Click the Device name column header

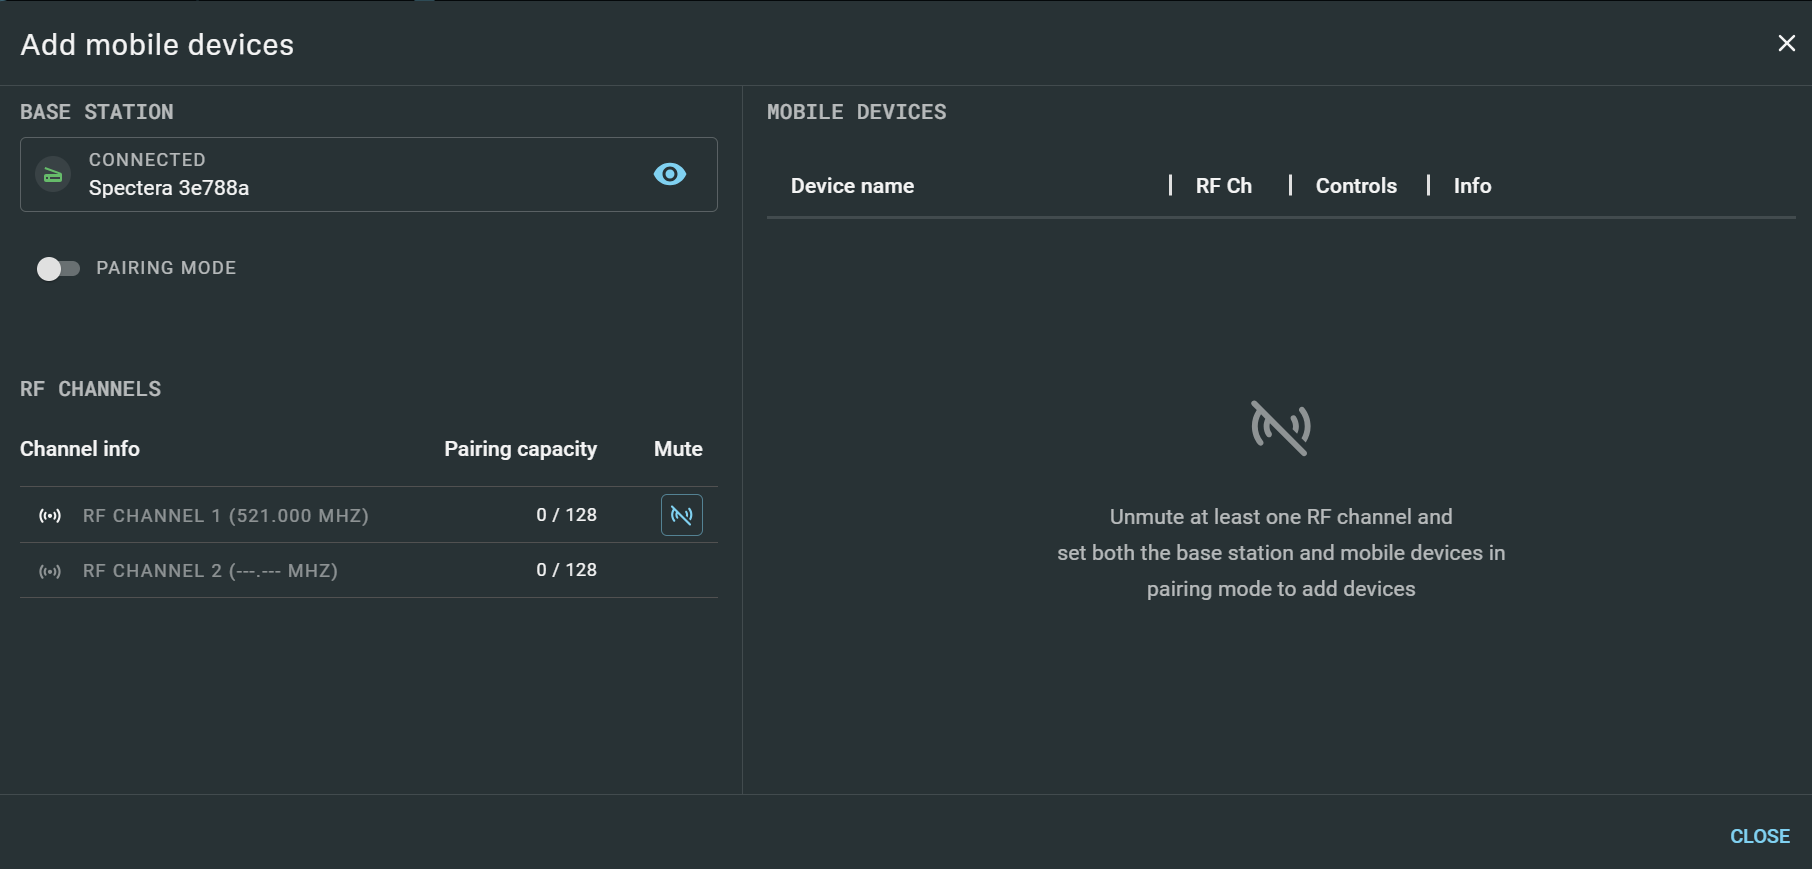[x=852, y=186]
